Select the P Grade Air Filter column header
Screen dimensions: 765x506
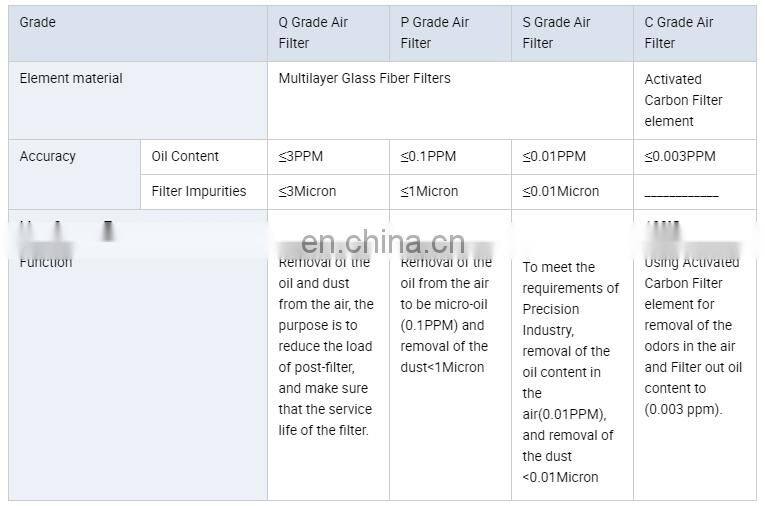coord(435,32)
